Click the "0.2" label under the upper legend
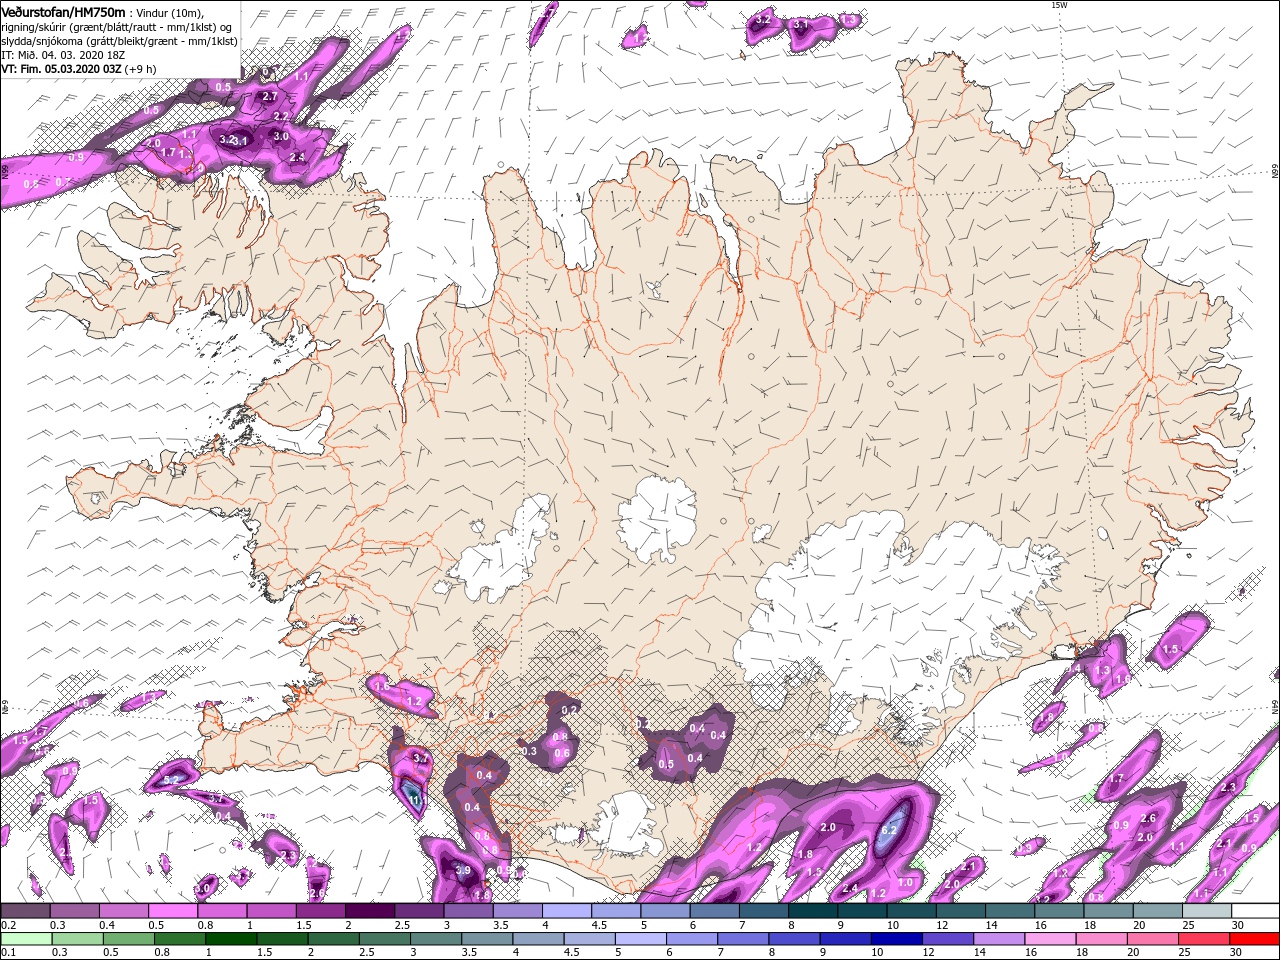Image resolution: width=1280 pixels, height=960 pixels. click(x=8, y=925)
